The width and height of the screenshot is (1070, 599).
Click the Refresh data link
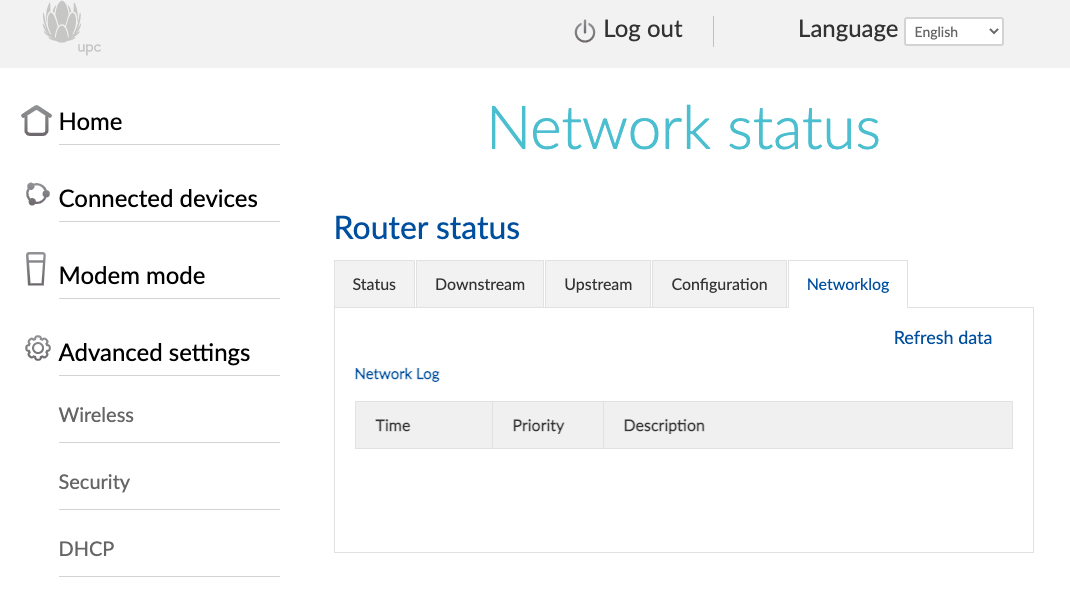(x=942, y=338)
